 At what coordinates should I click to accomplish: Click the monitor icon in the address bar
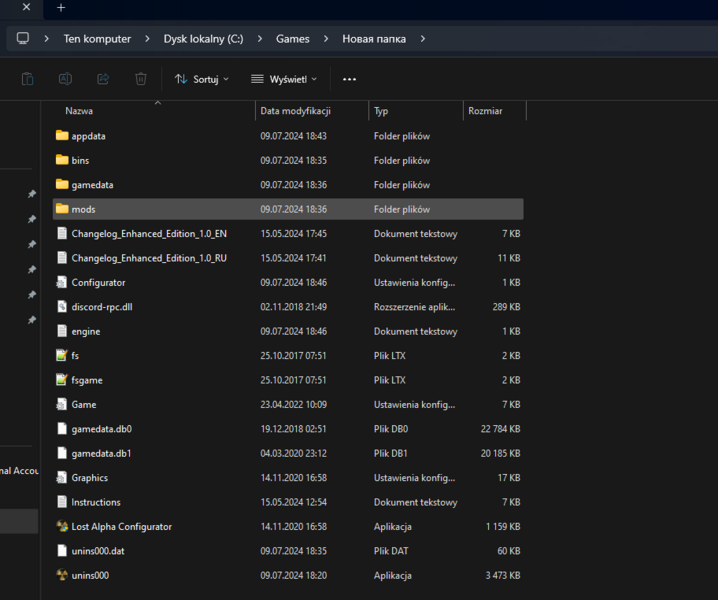point(23,39)
